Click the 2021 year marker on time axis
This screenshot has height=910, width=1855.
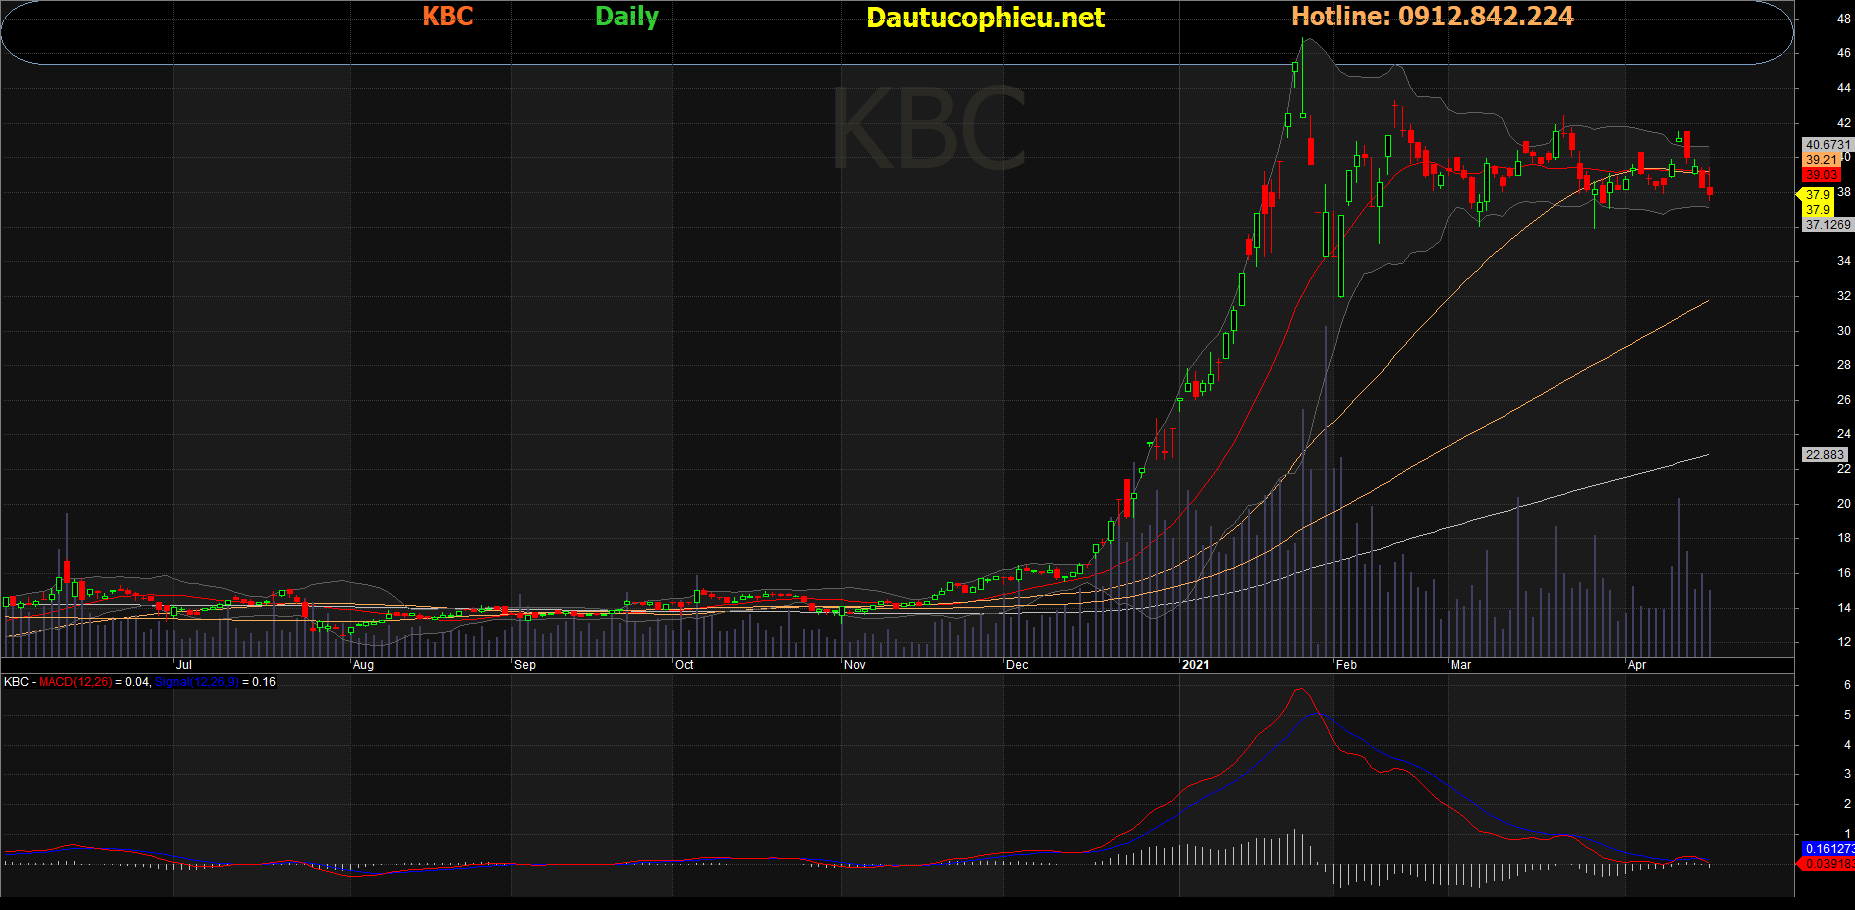[x=1195, y=665]
